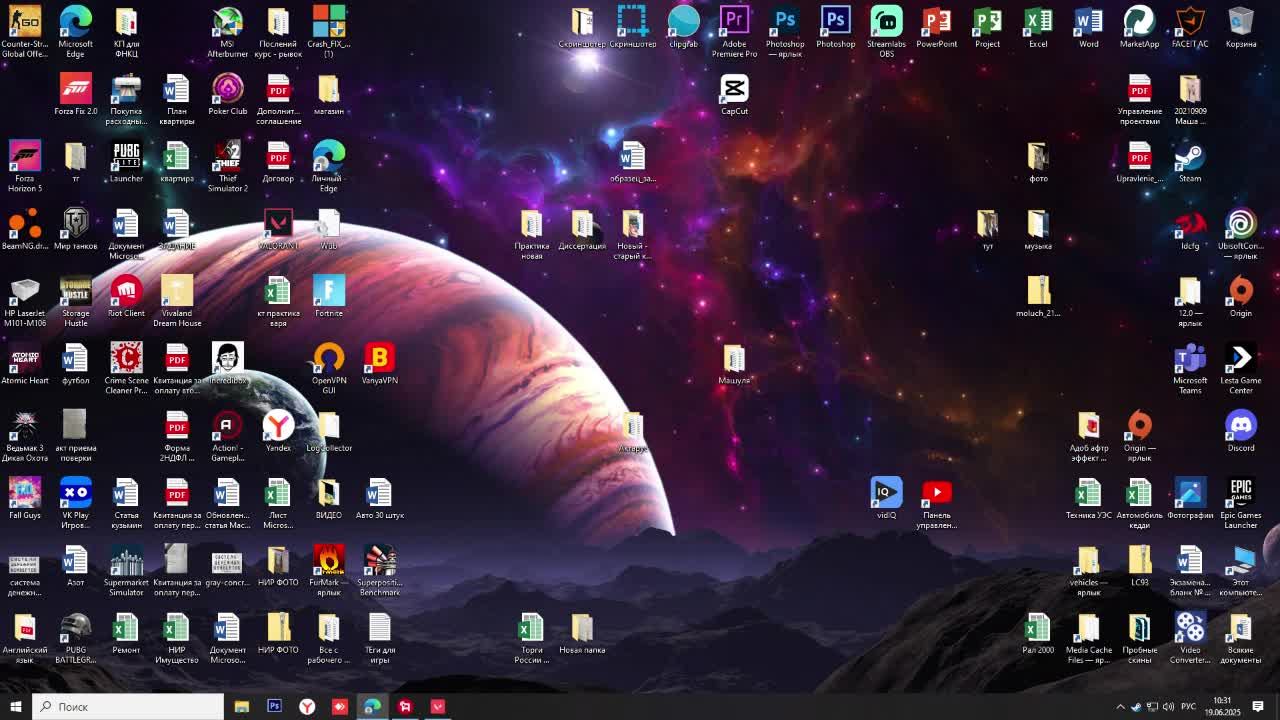This screenshot has width=1280, height=720.
Task: Open Ubisoft Connect shortcut
Action: point(1240,233)
